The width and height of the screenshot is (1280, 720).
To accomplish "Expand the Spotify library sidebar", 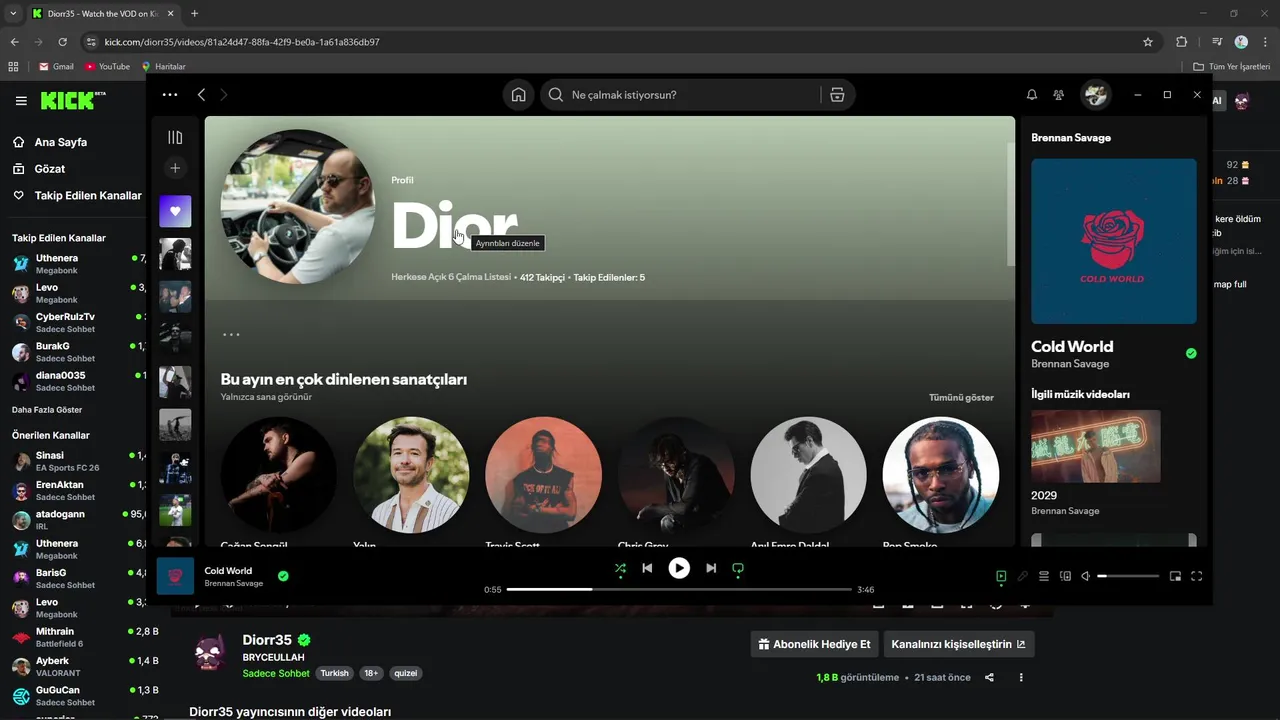I will point(175,138).
